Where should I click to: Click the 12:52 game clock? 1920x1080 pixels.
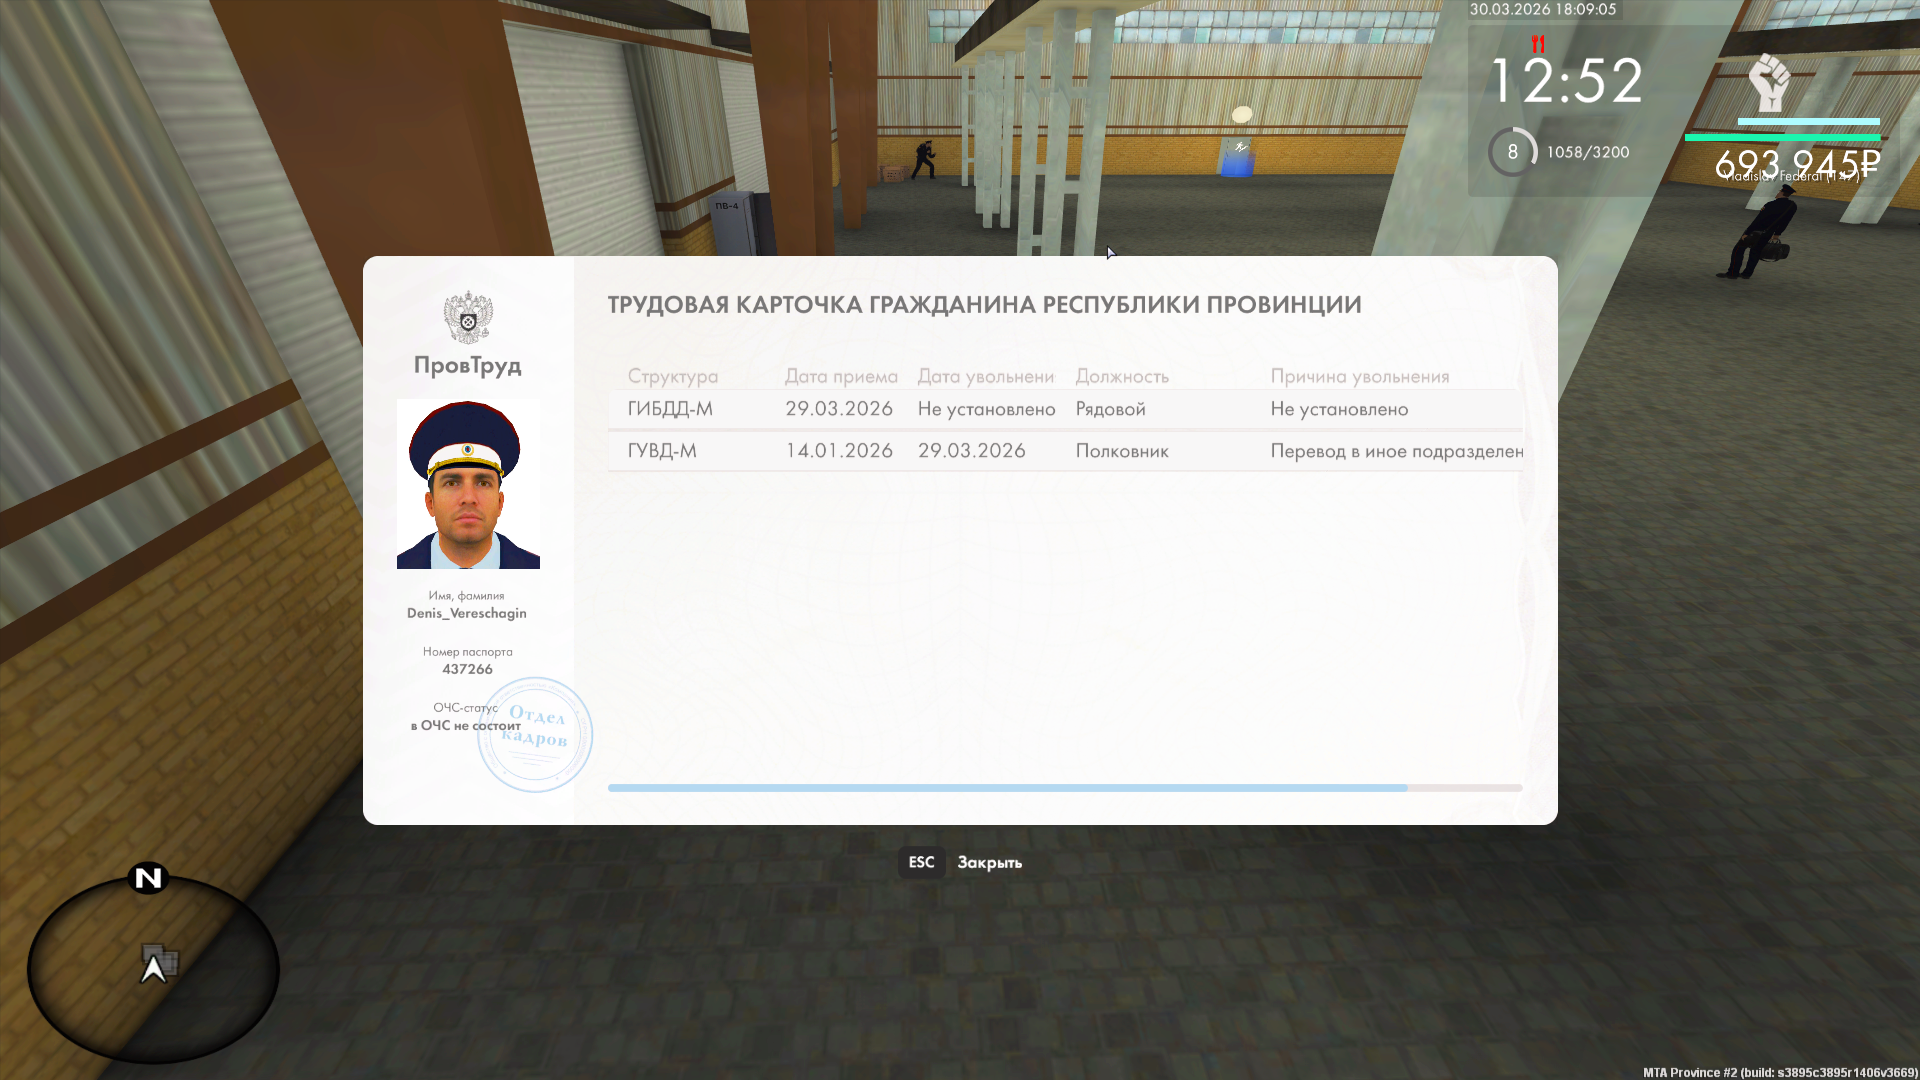click(x=1566, y=81)
